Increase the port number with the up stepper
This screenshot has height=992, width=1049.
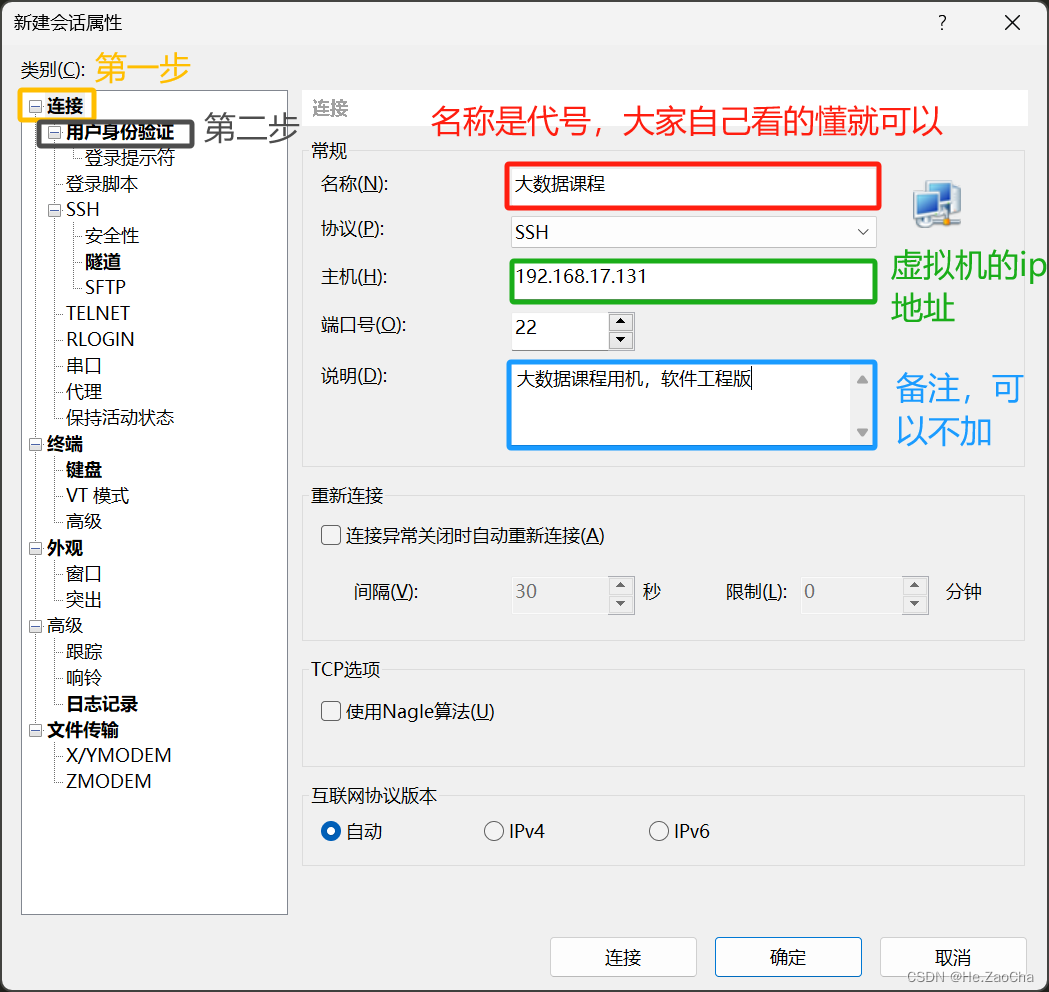pos(621,324)
